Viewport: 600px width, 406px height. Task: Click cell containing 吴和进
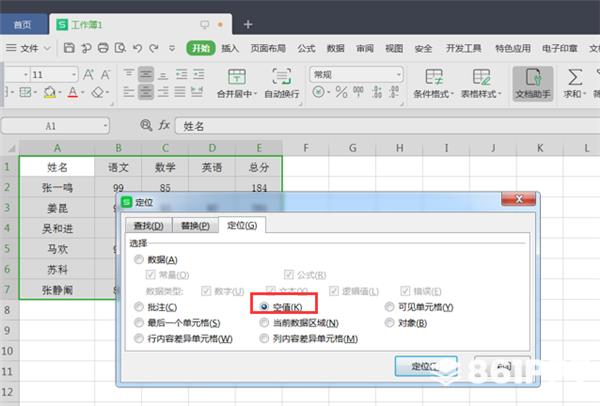[57, 228]
